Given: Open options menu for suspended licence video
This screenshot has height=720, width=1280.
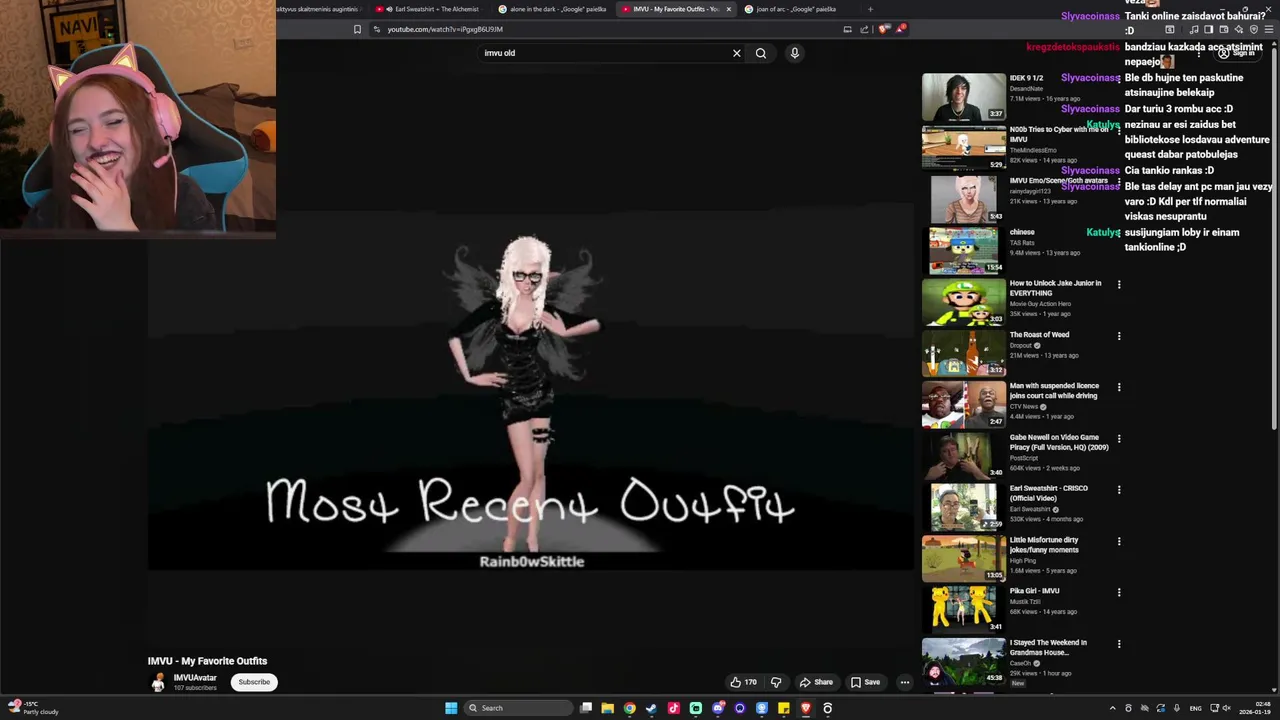Looking at the screenshot, I should click(1119, 387).
